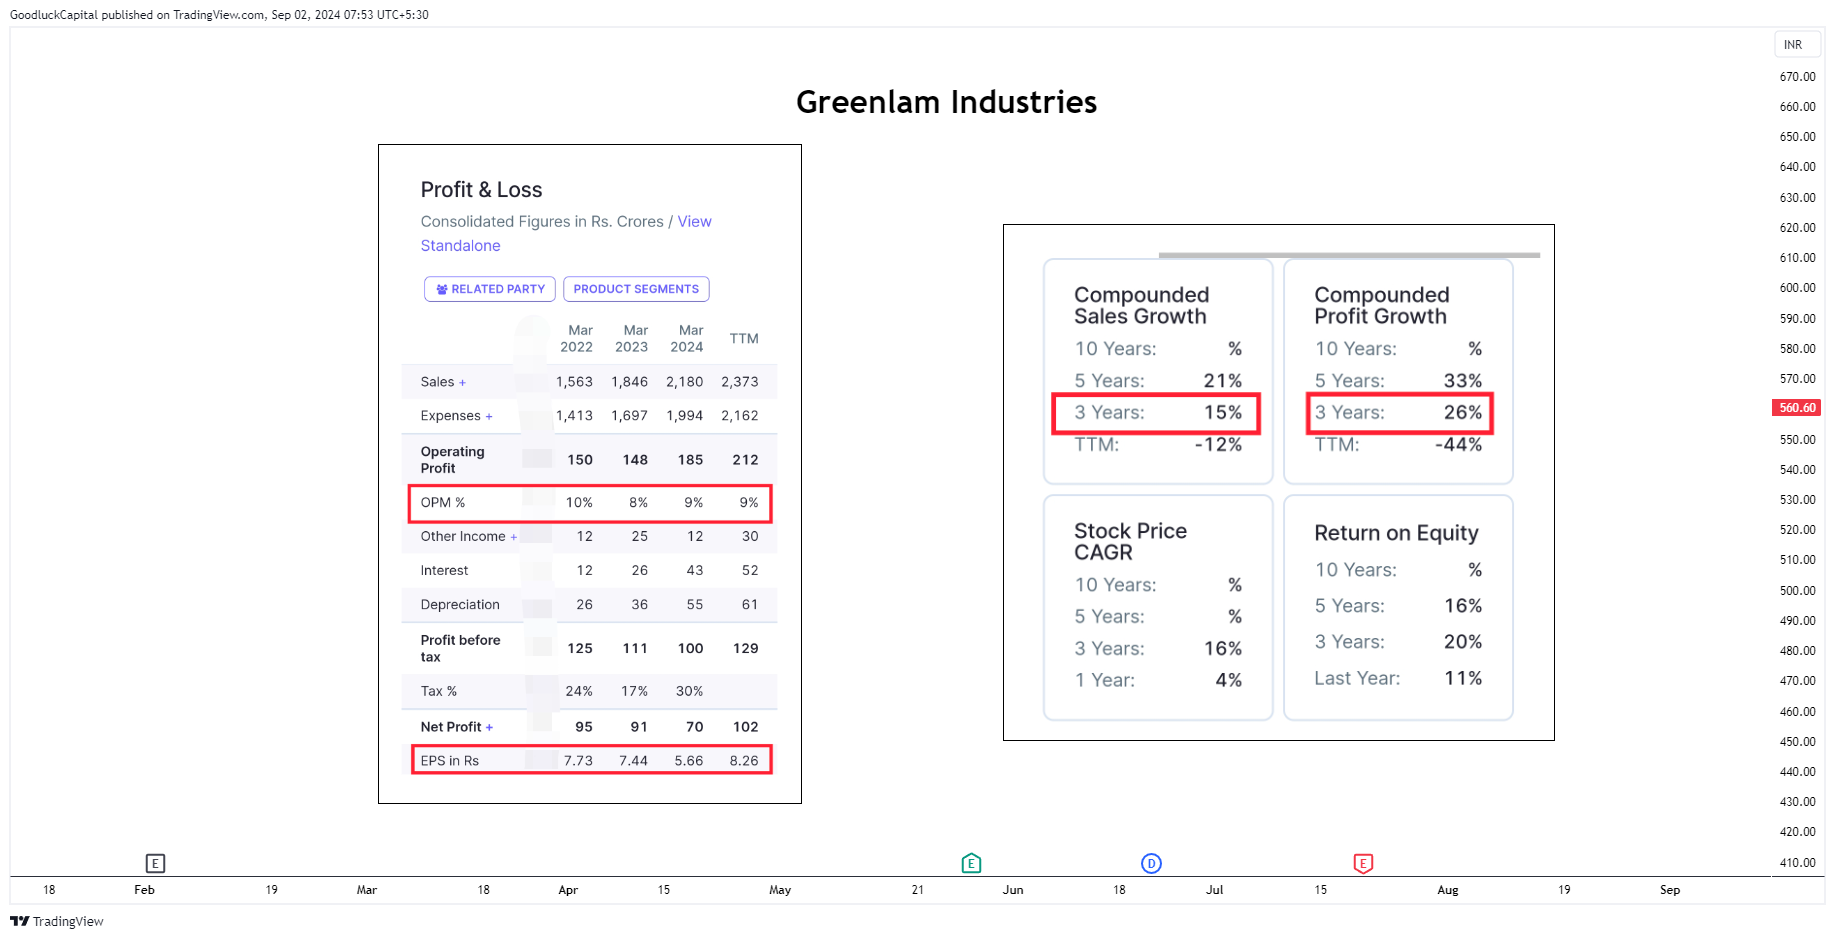The image size is (1835, 939).
Task: Click the red earnings marker before Aug
Action: [x=1363, y=863]
